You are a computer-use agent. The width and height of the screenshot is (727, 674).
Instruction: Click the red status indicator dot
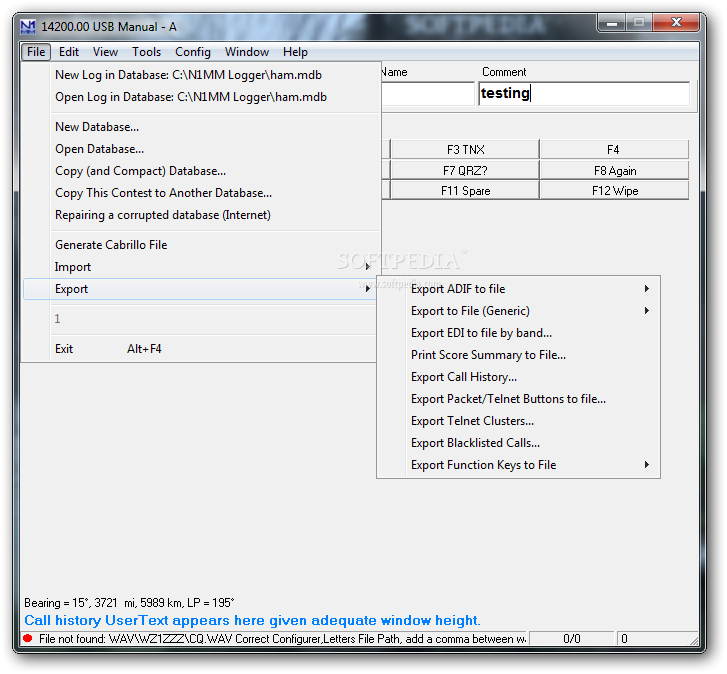point(28,638)
